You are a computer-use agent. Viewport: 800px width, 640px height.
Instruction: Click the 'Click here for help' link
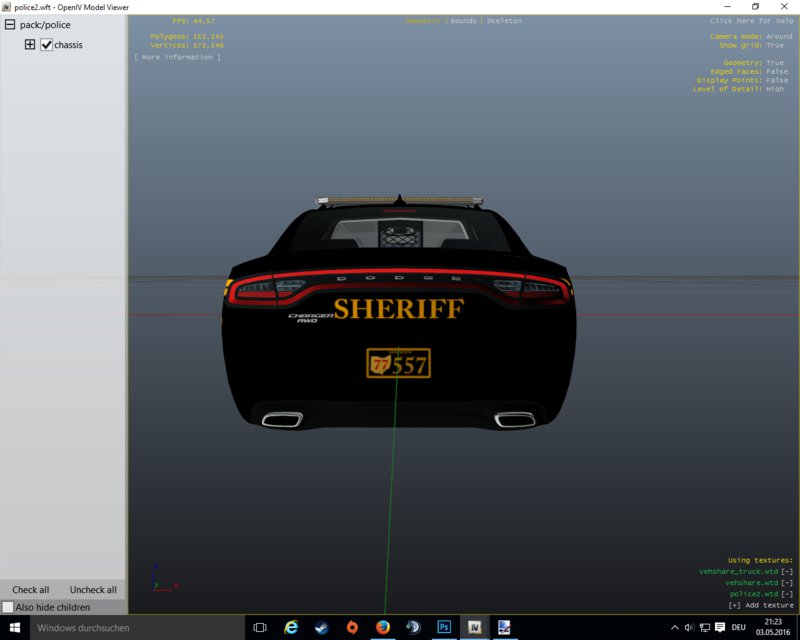pos(752,21)
